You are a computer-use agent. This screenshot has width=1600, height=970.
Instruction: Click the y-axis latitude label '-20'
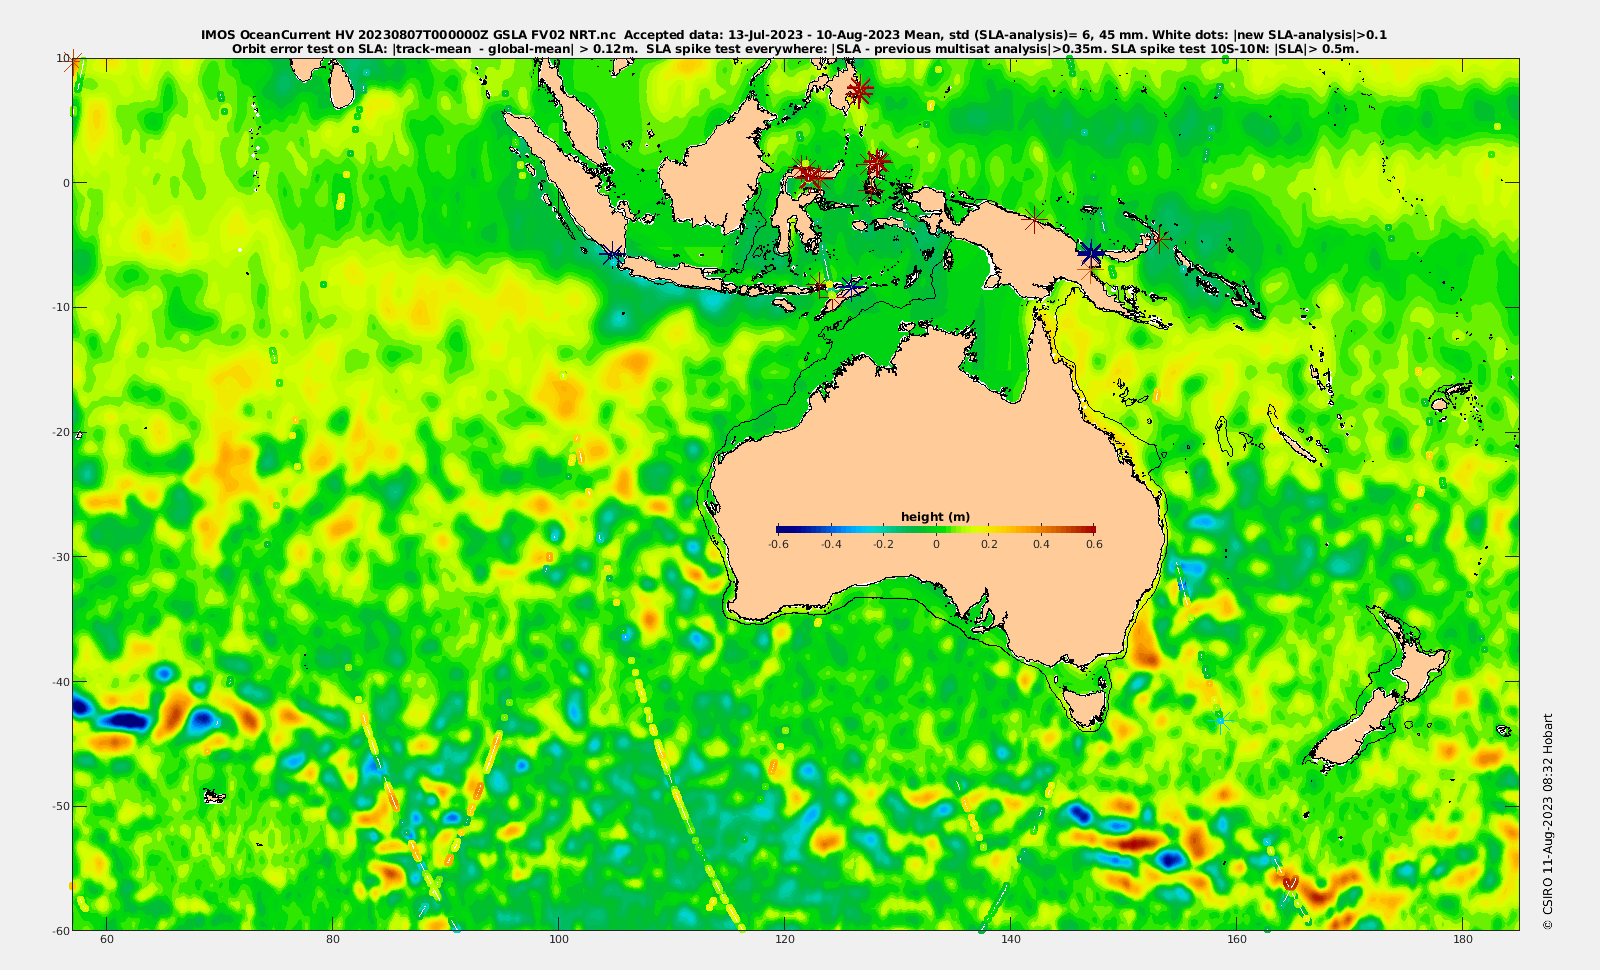point(60,432)
